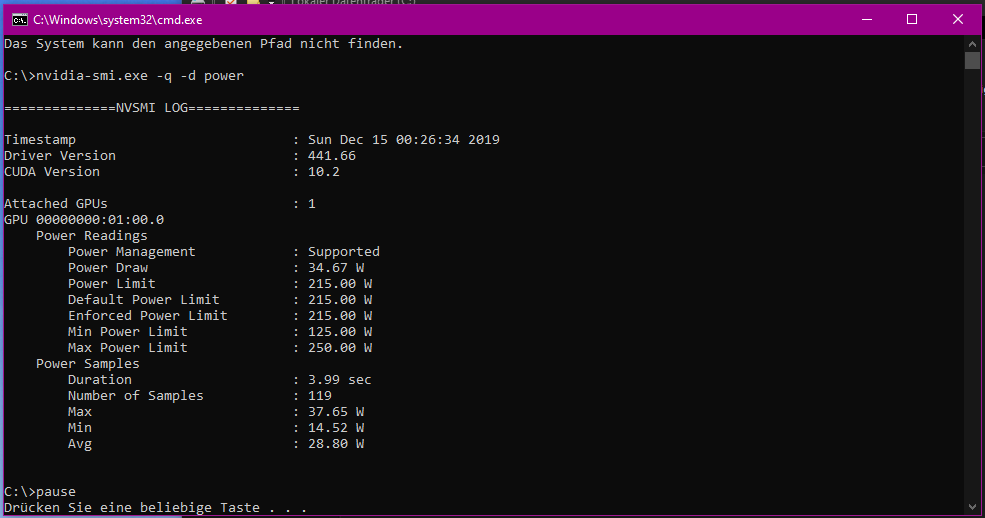Image resolution: width=985 pixels, height=518 pixels.
Task: Click the 'Power Limit' 215.00 W value
Action: pyautogui.click(x=340, y=284)
